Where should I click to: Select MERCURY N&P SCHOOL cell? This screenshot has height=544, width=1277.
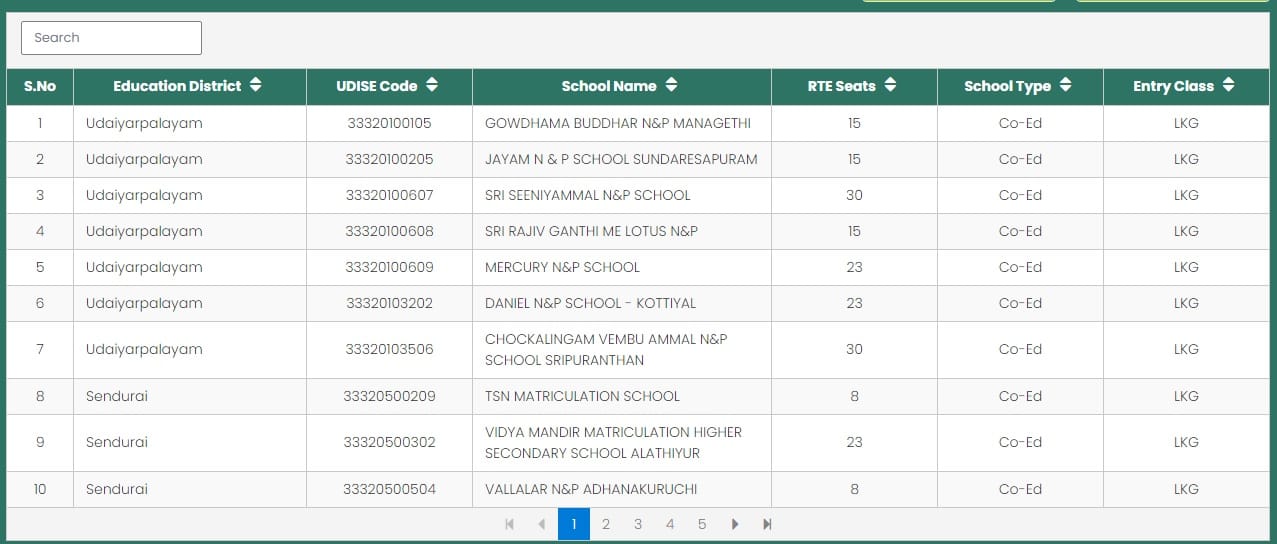[562, 267]
